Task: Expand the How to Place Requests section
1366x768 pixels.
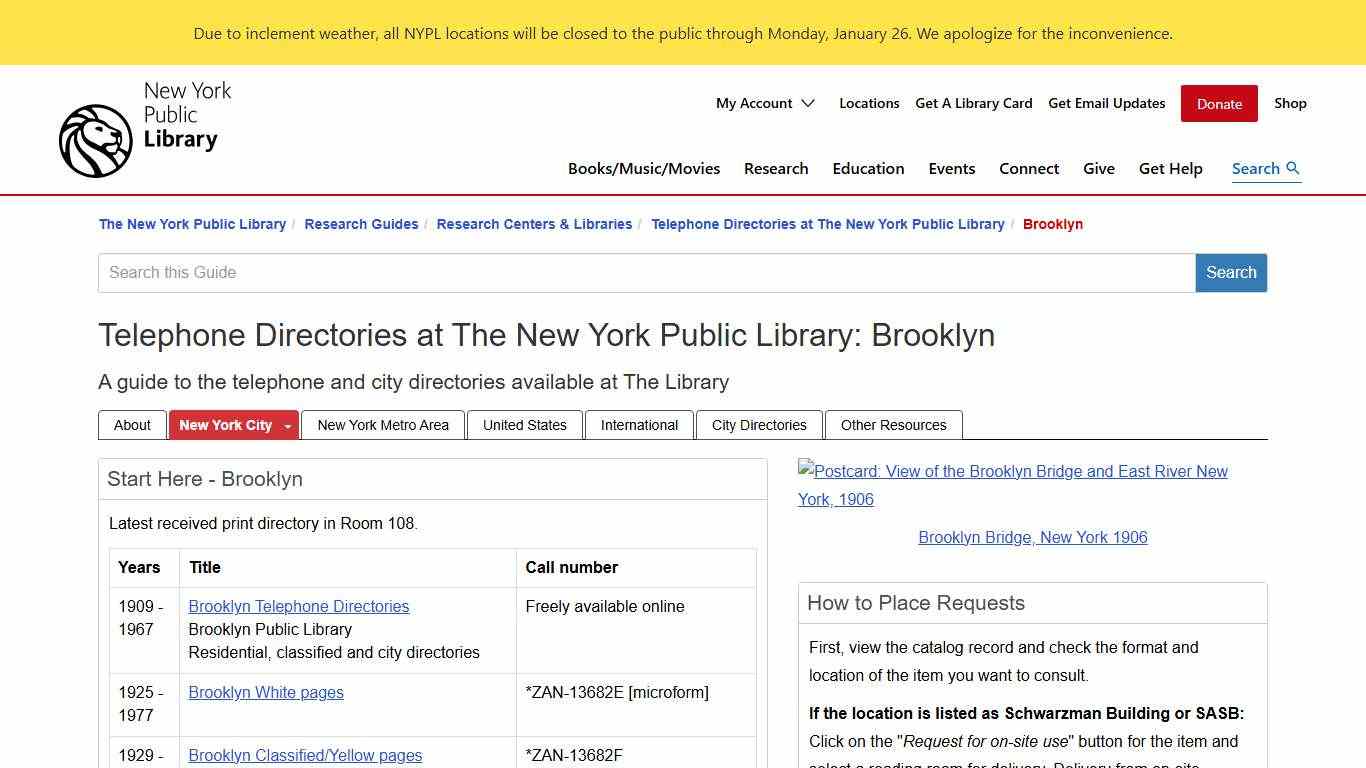Action: coord(916,603)
